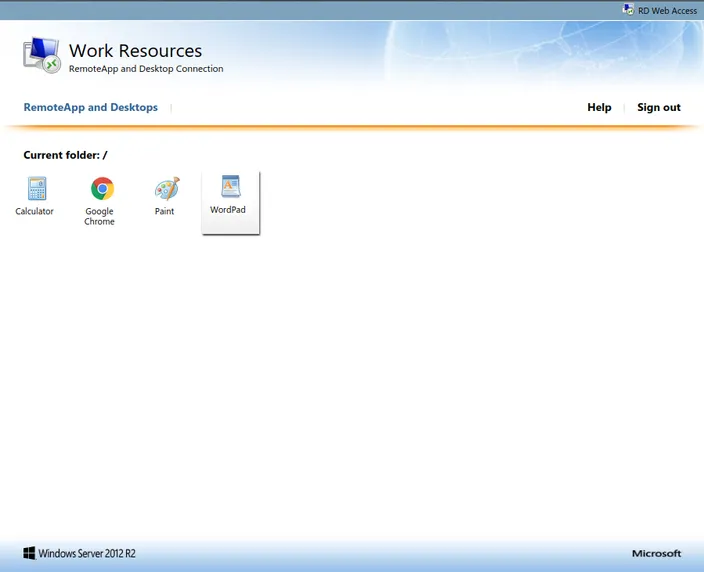This screenshot has height=572, width=704.
Task: Open the Help link
Action: tap(599, 107)
